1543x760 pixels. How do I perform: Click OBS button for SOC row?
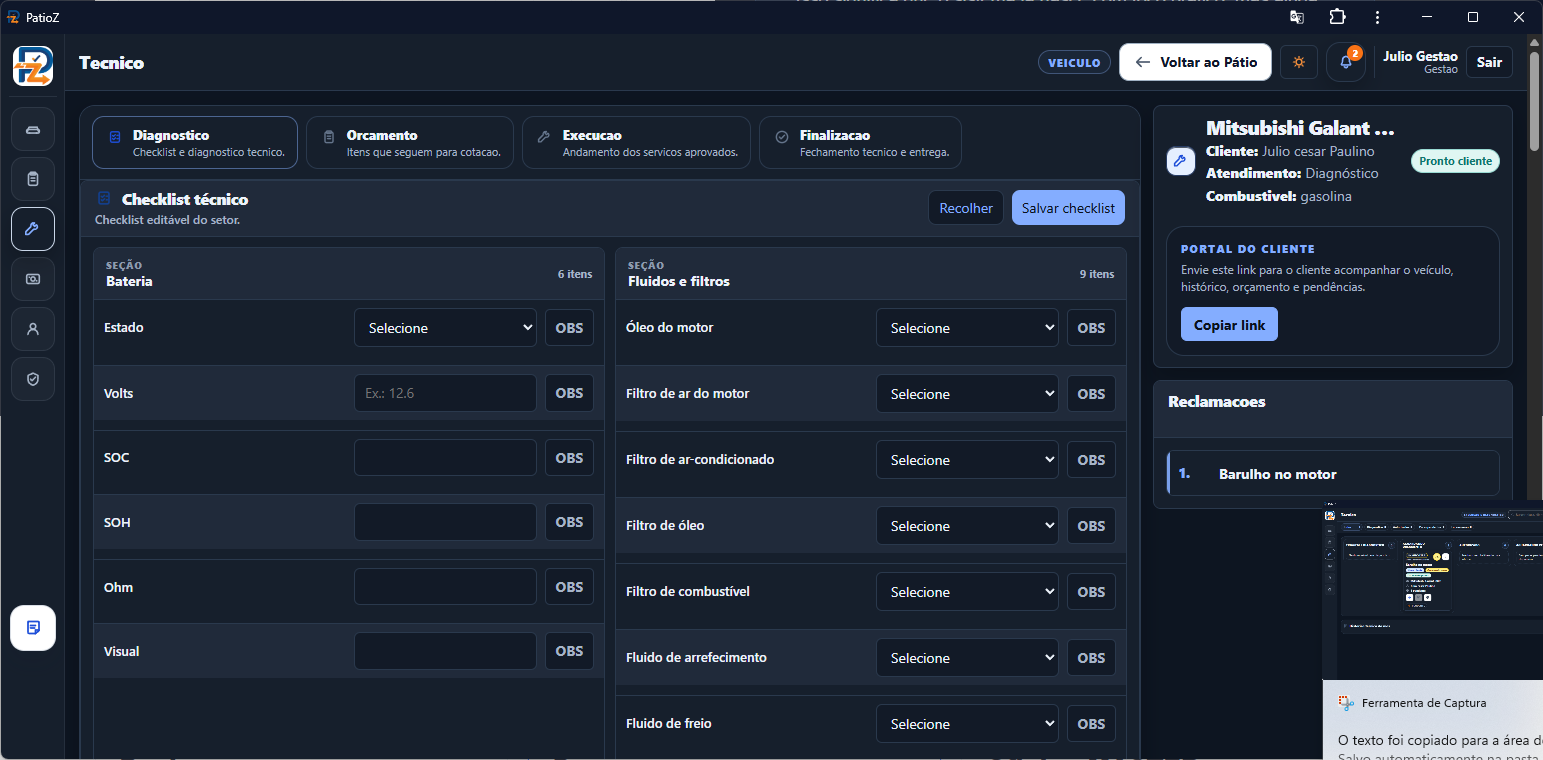(569, 458)
